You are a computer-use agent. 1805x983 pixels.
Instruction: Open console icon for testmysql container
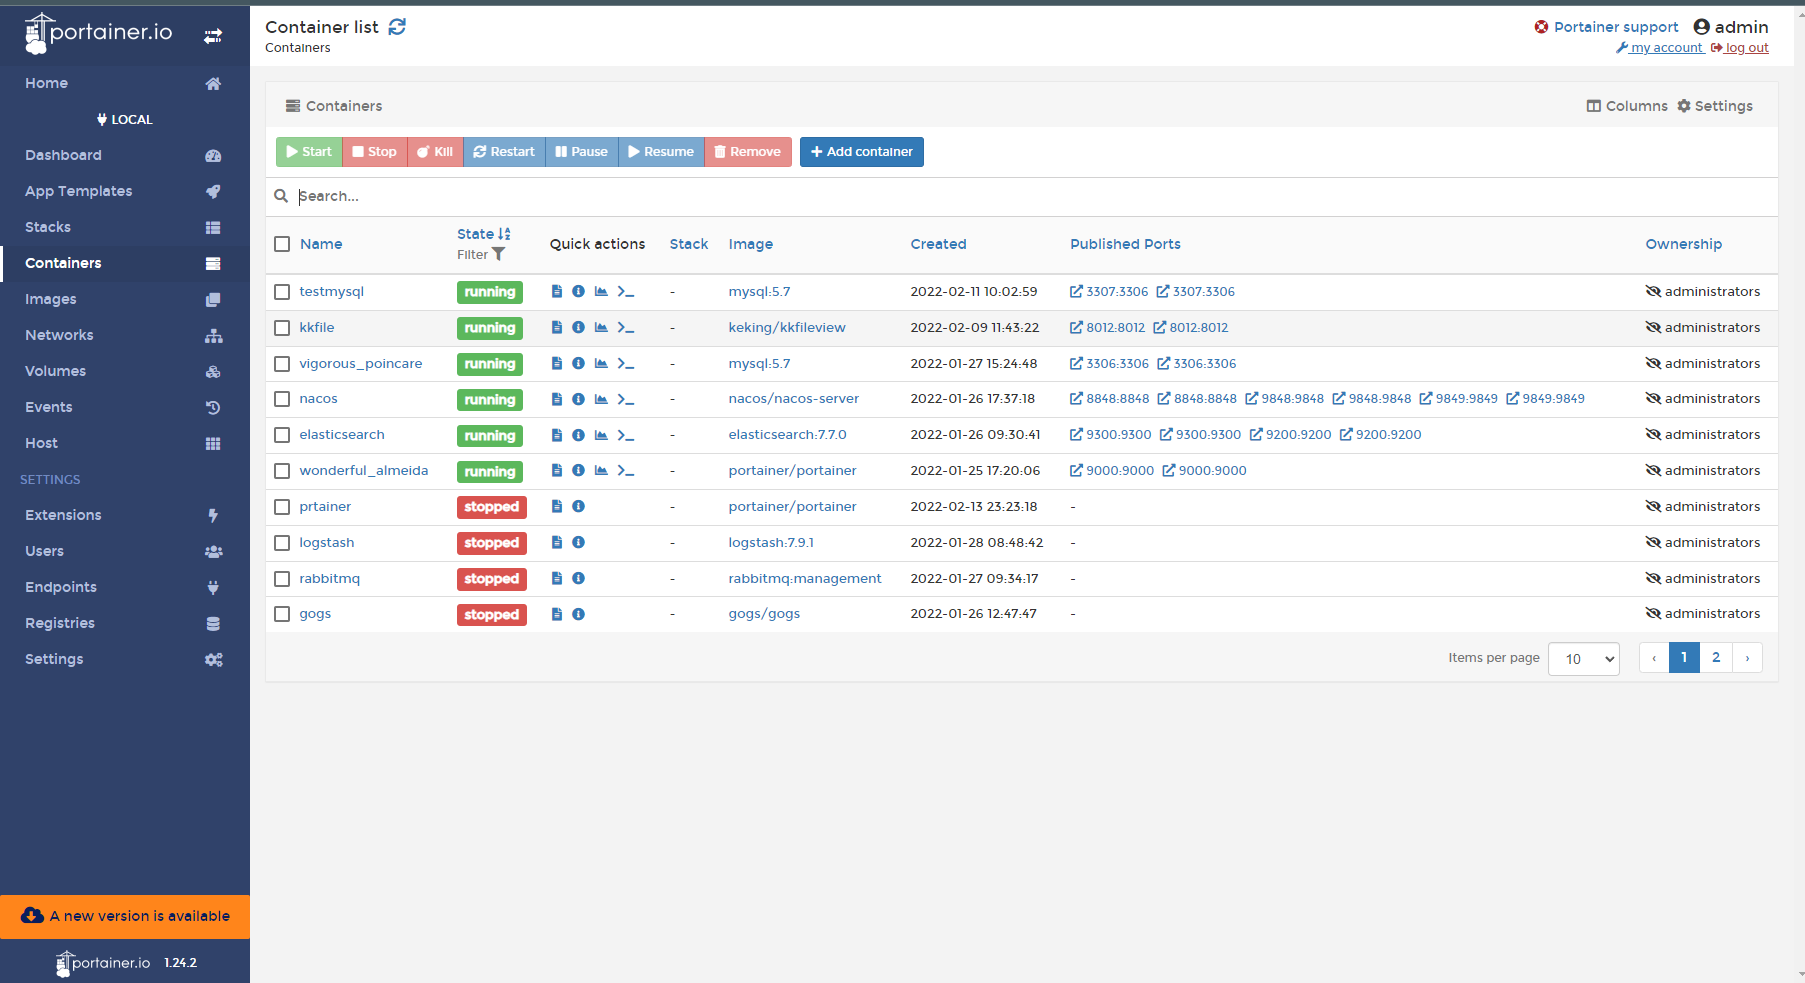click(x=626, y=292)
